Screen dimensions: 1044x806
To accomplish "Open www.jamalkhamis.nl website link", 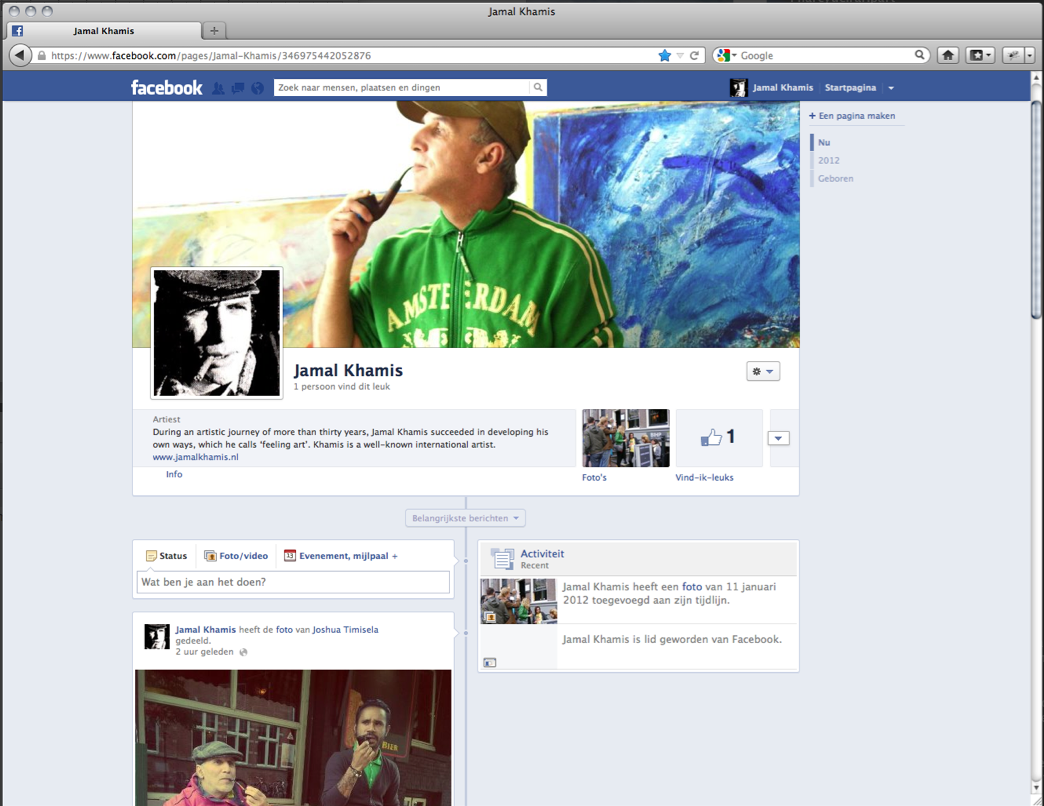I will 195,457.
